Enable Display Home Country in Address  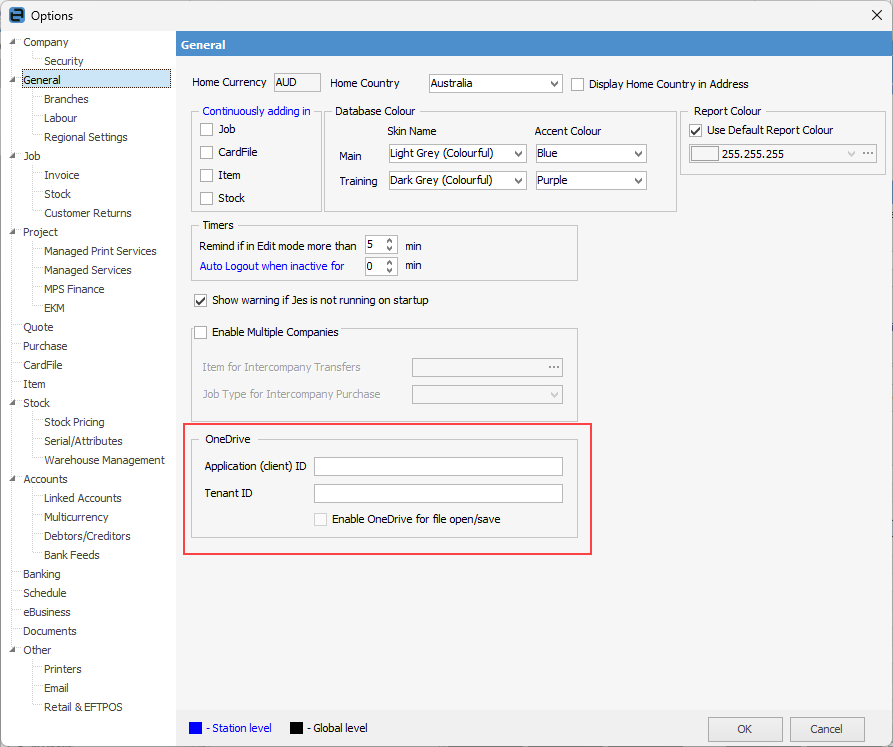577,84
